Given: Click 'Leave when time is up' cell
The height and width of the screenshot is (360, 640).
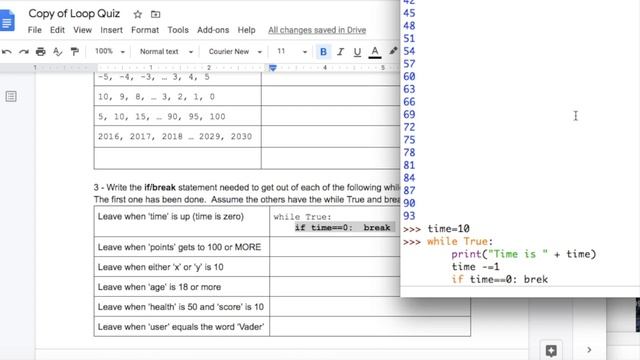Looking at the screenshot, I should point(182,221).
